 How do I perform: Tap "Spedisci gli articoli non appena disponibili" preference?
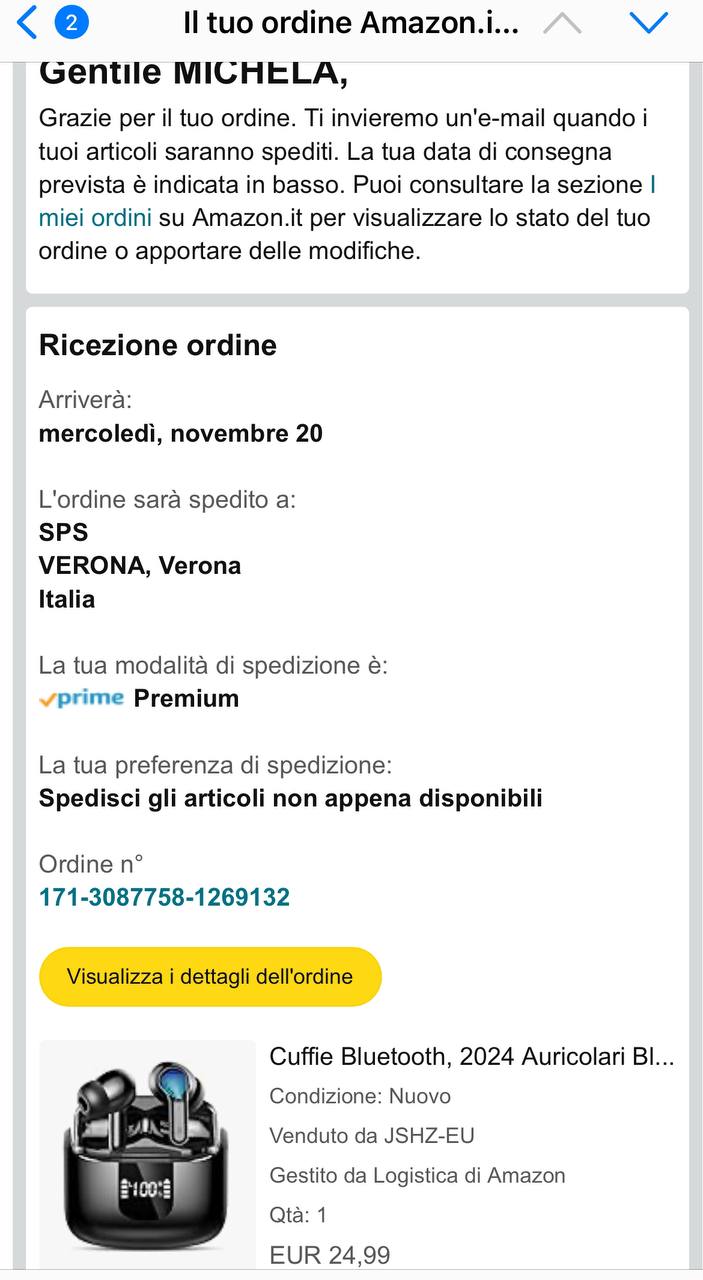coord(290,798)
